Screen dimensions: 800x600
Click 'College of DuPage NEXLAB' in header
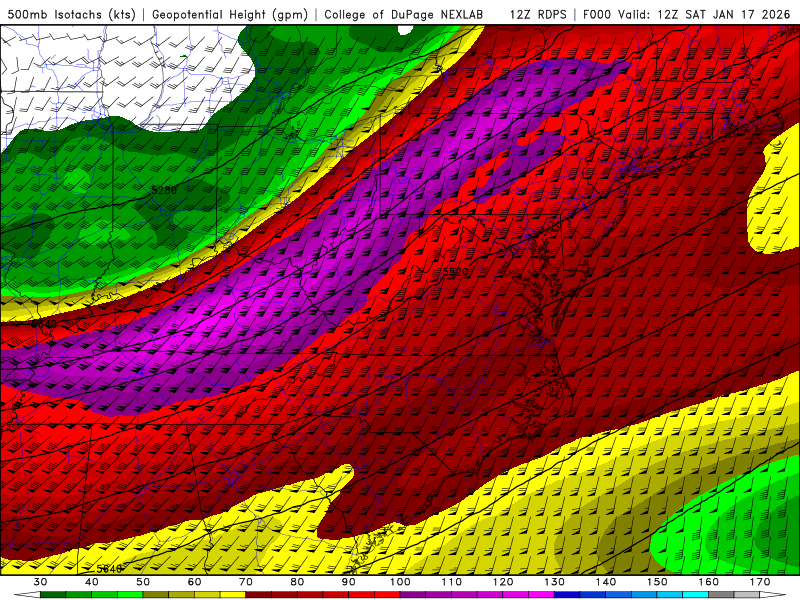[x=403, y=14]
